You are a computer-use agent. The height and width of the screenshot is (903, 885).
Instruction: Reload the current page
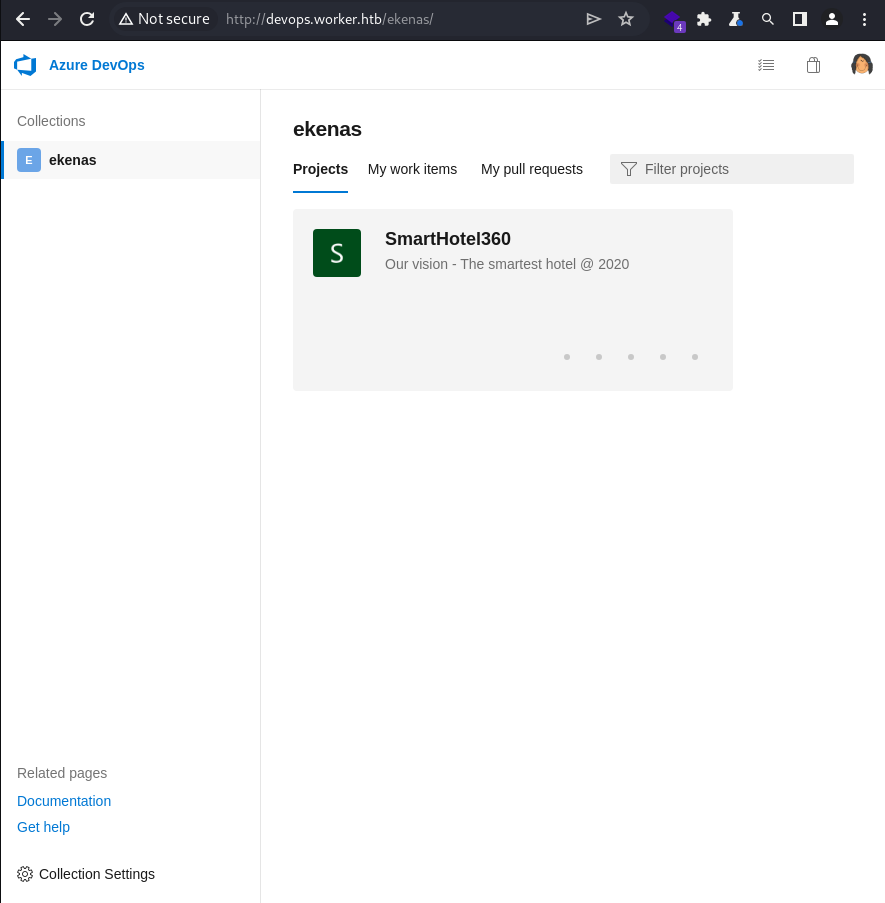[x=87, y=20]
